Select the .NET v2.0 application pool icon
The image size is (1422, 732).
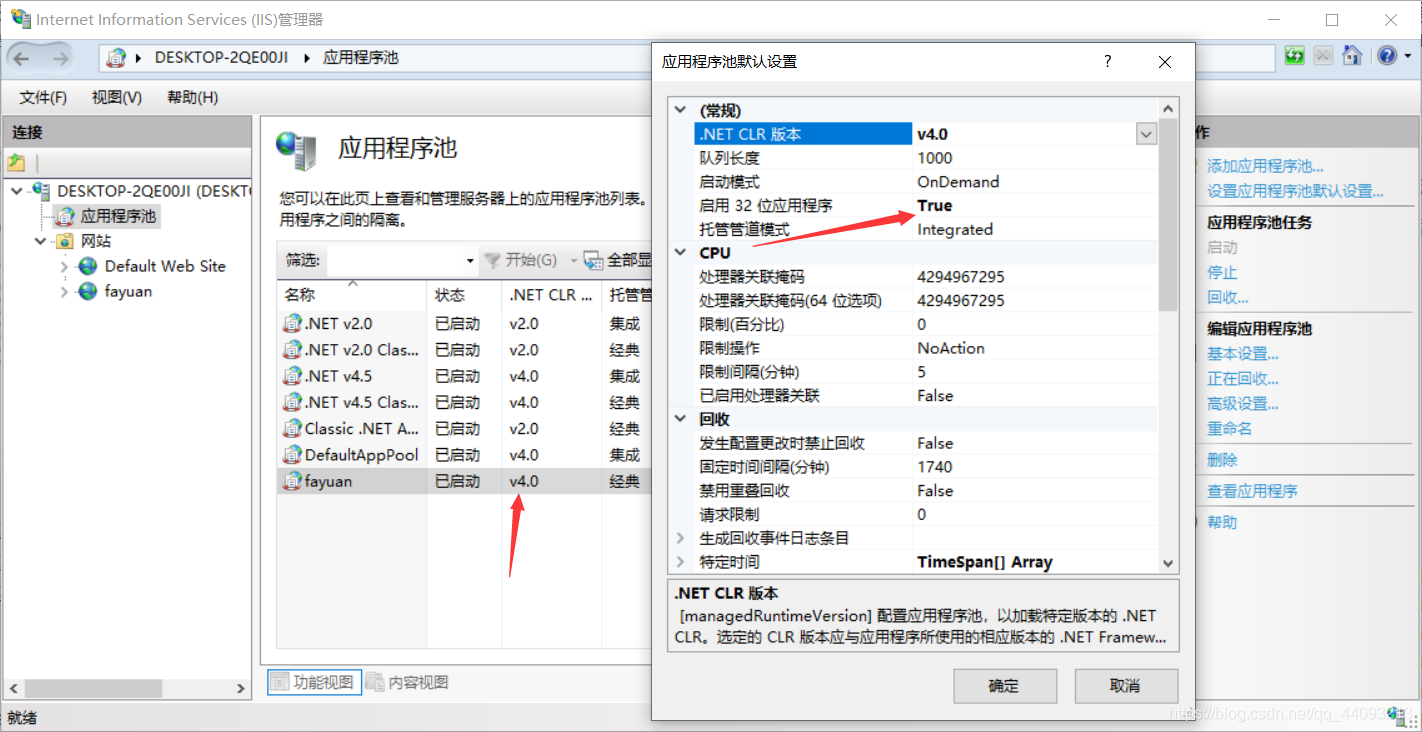pos(292,323)
